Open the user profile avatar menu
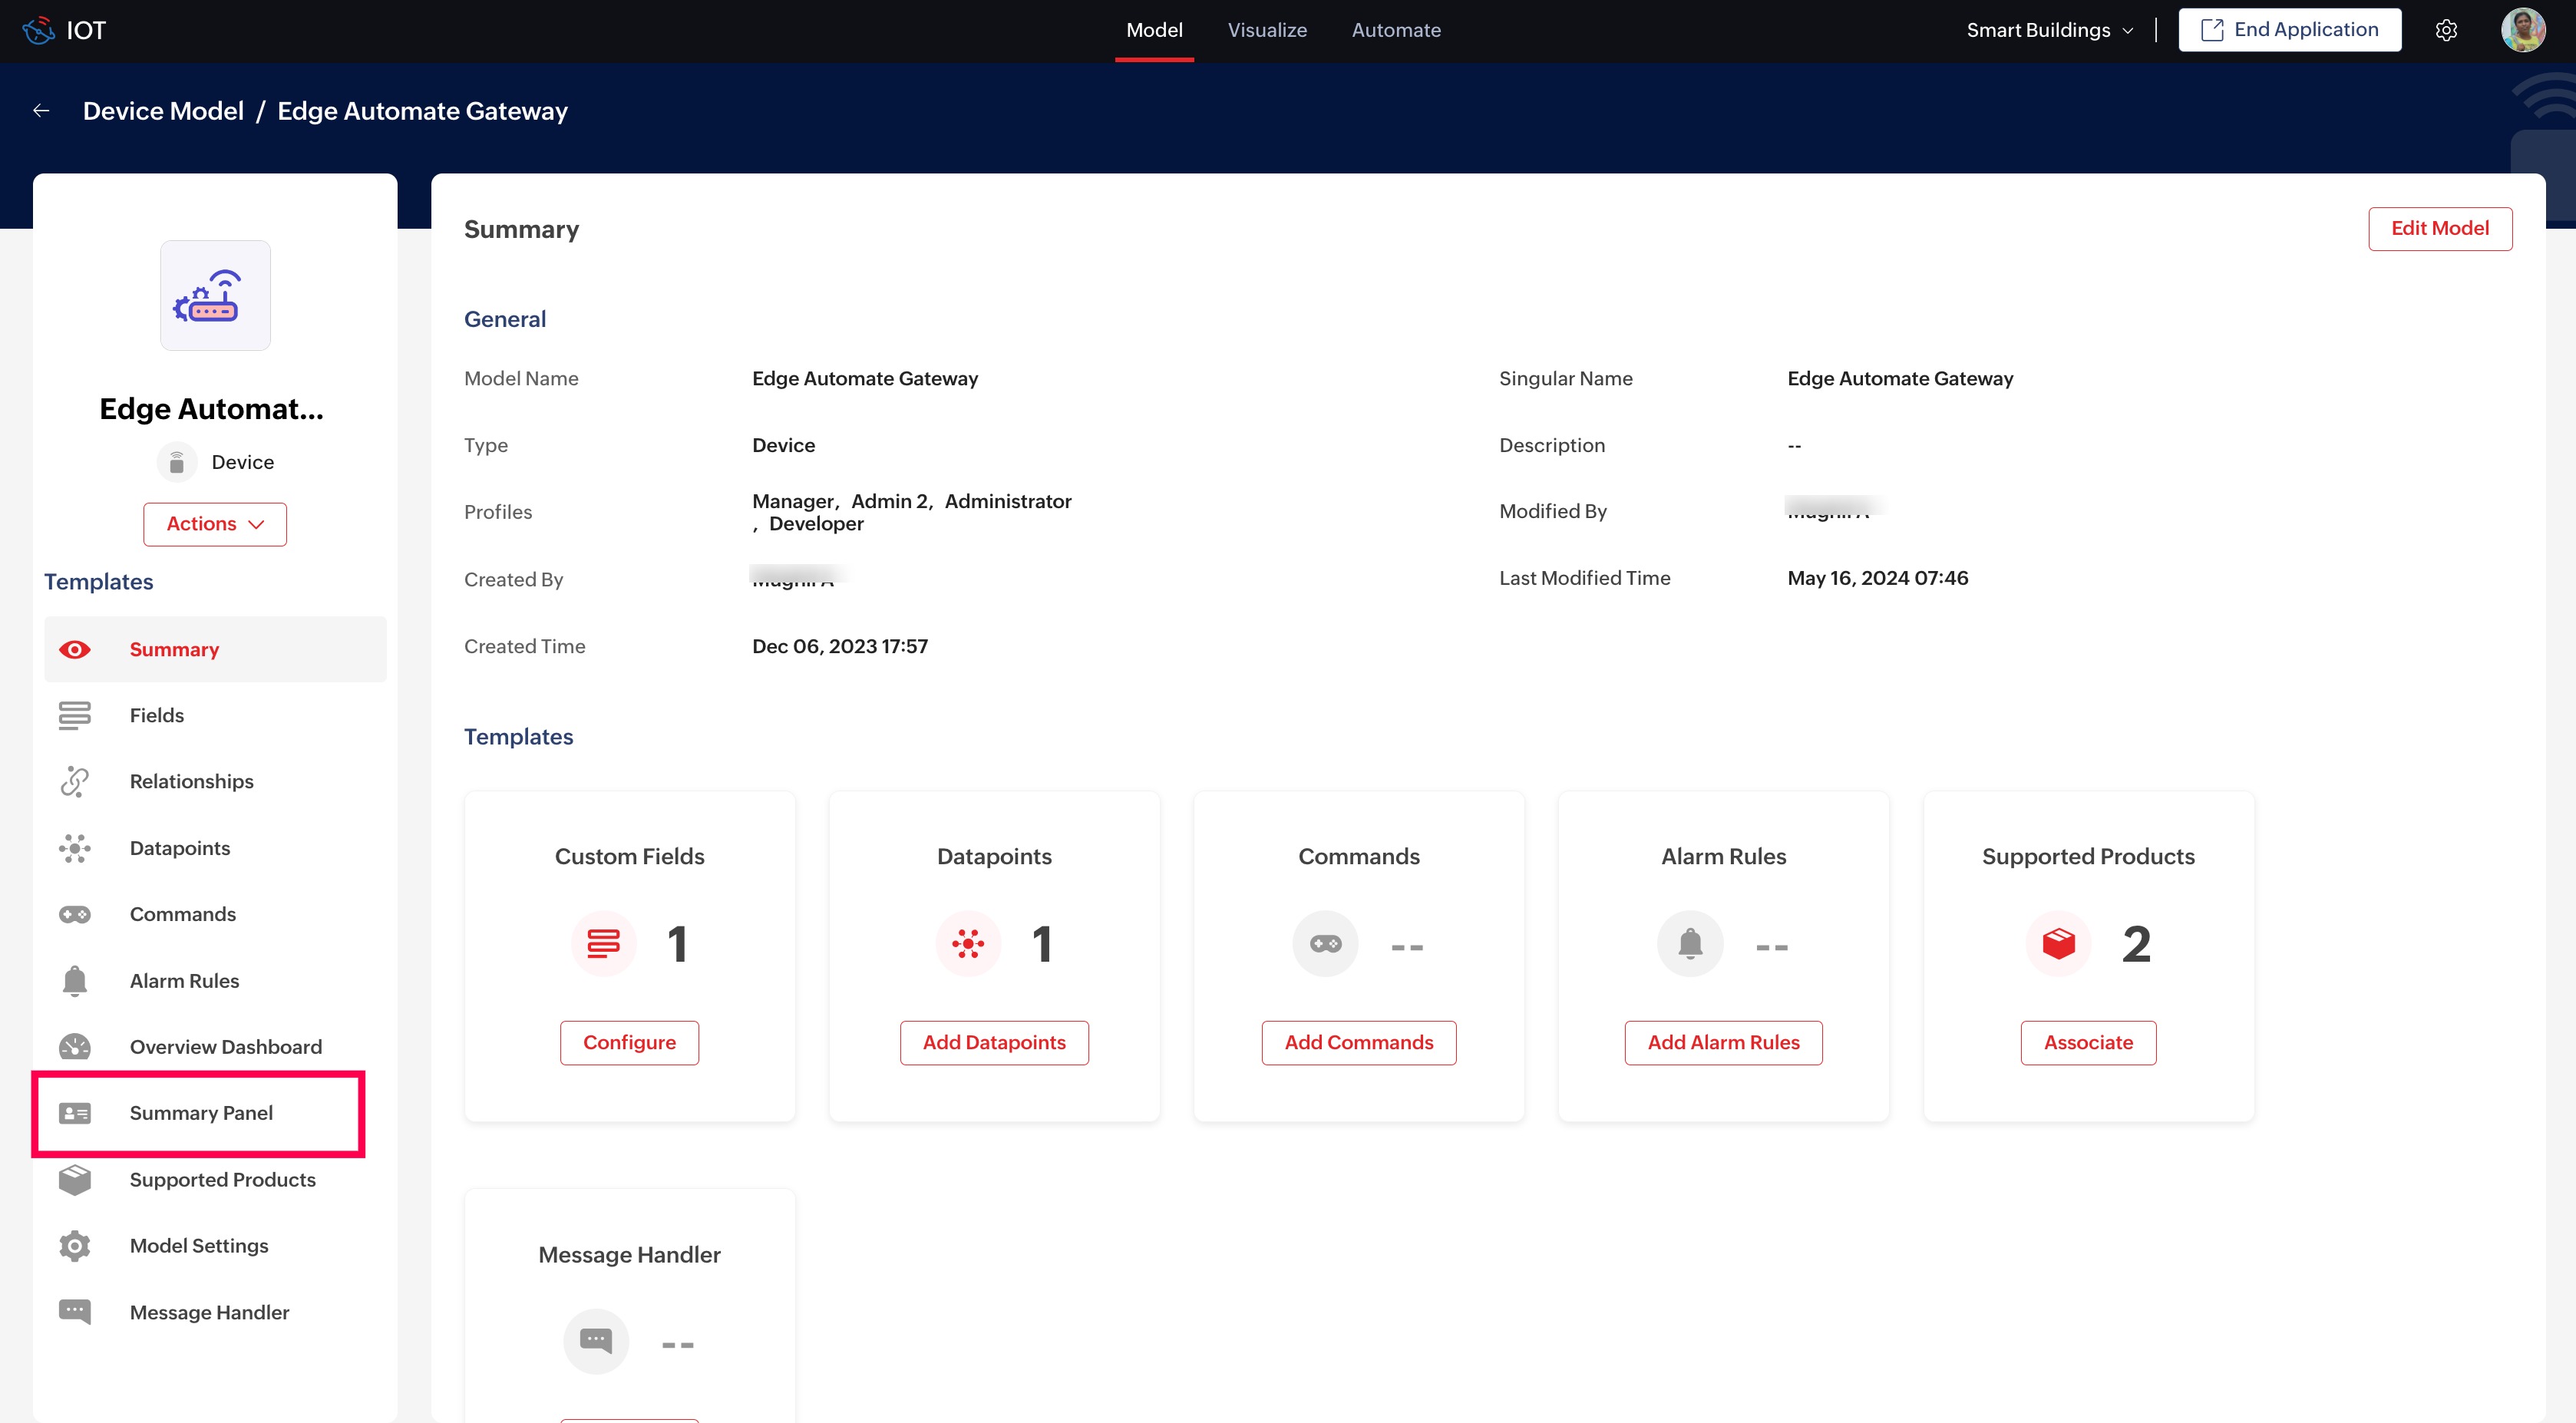Viewport: 2576px width, 1423px height. tap(2522, 30)
